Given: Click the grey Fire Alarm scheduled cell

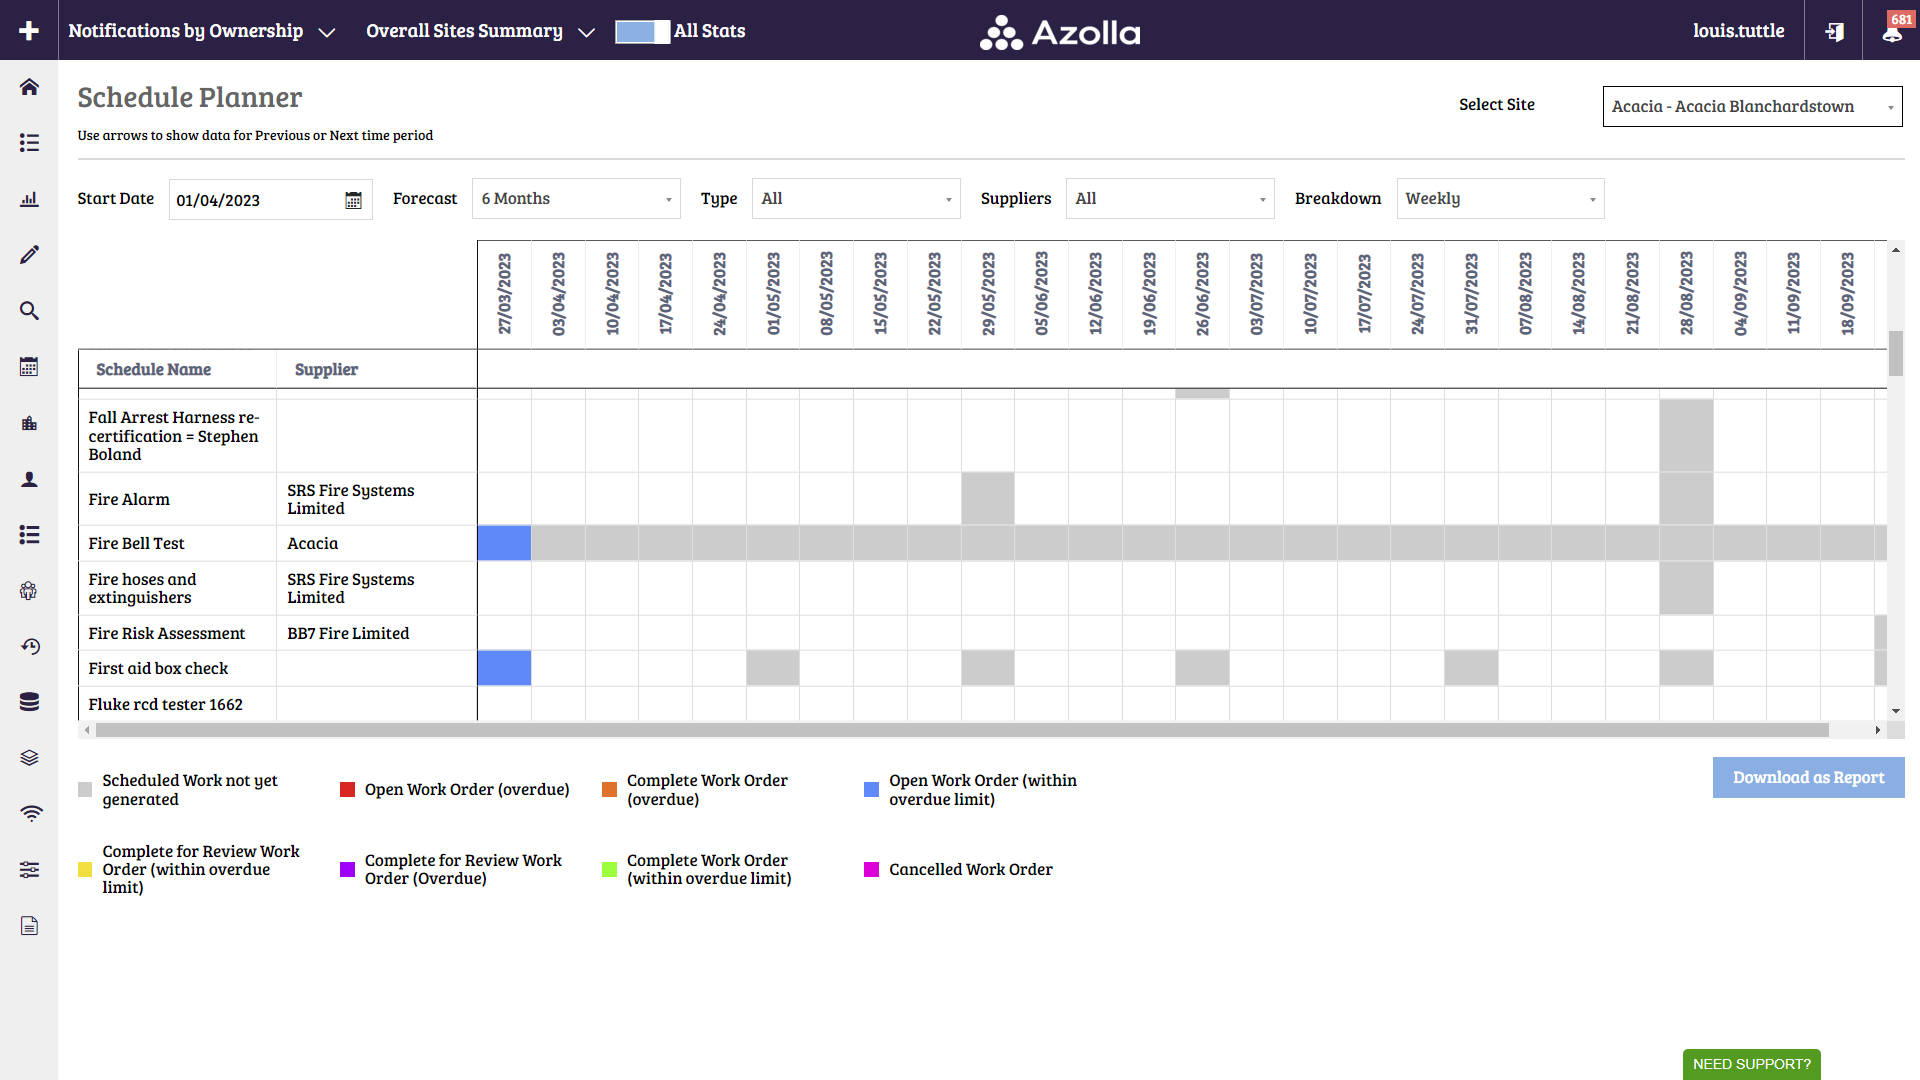Looking at the screenshot, I should (x=988, y=498).
